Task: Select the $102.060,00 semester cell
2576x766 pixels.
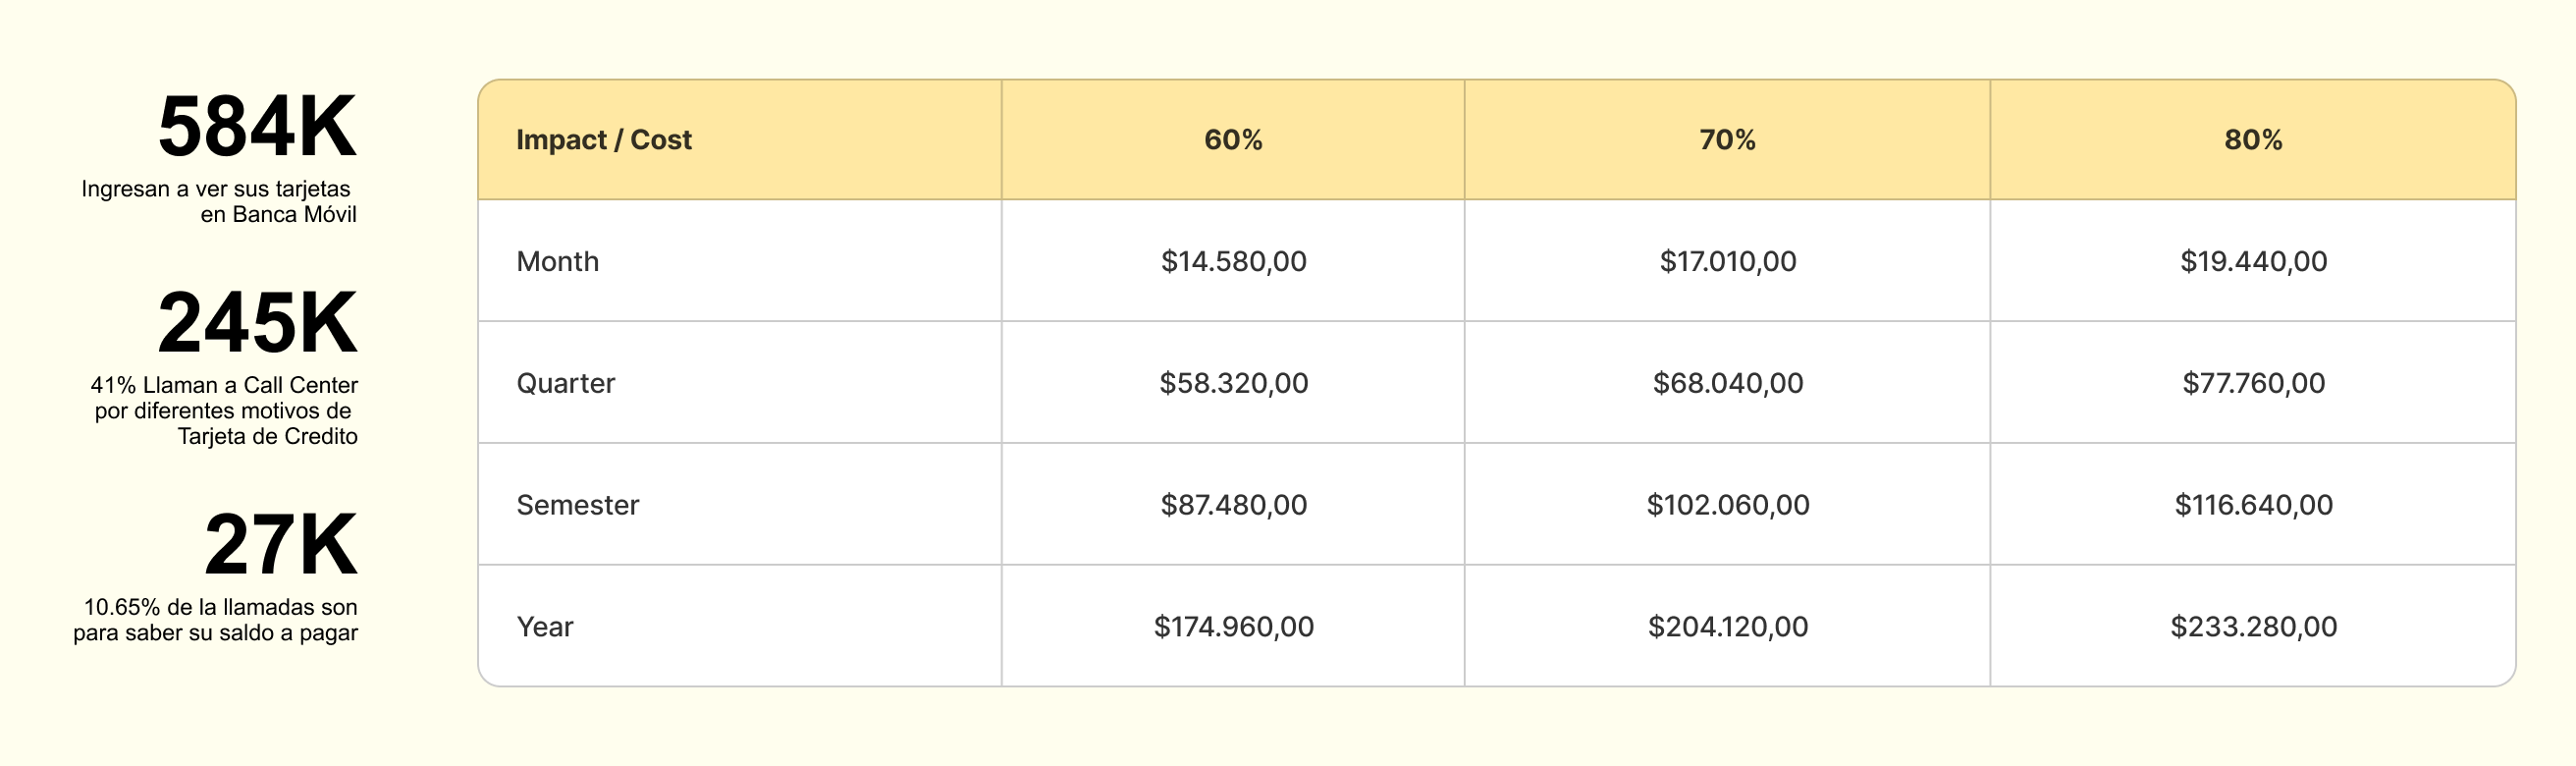Action: [x=1727, y=505]
